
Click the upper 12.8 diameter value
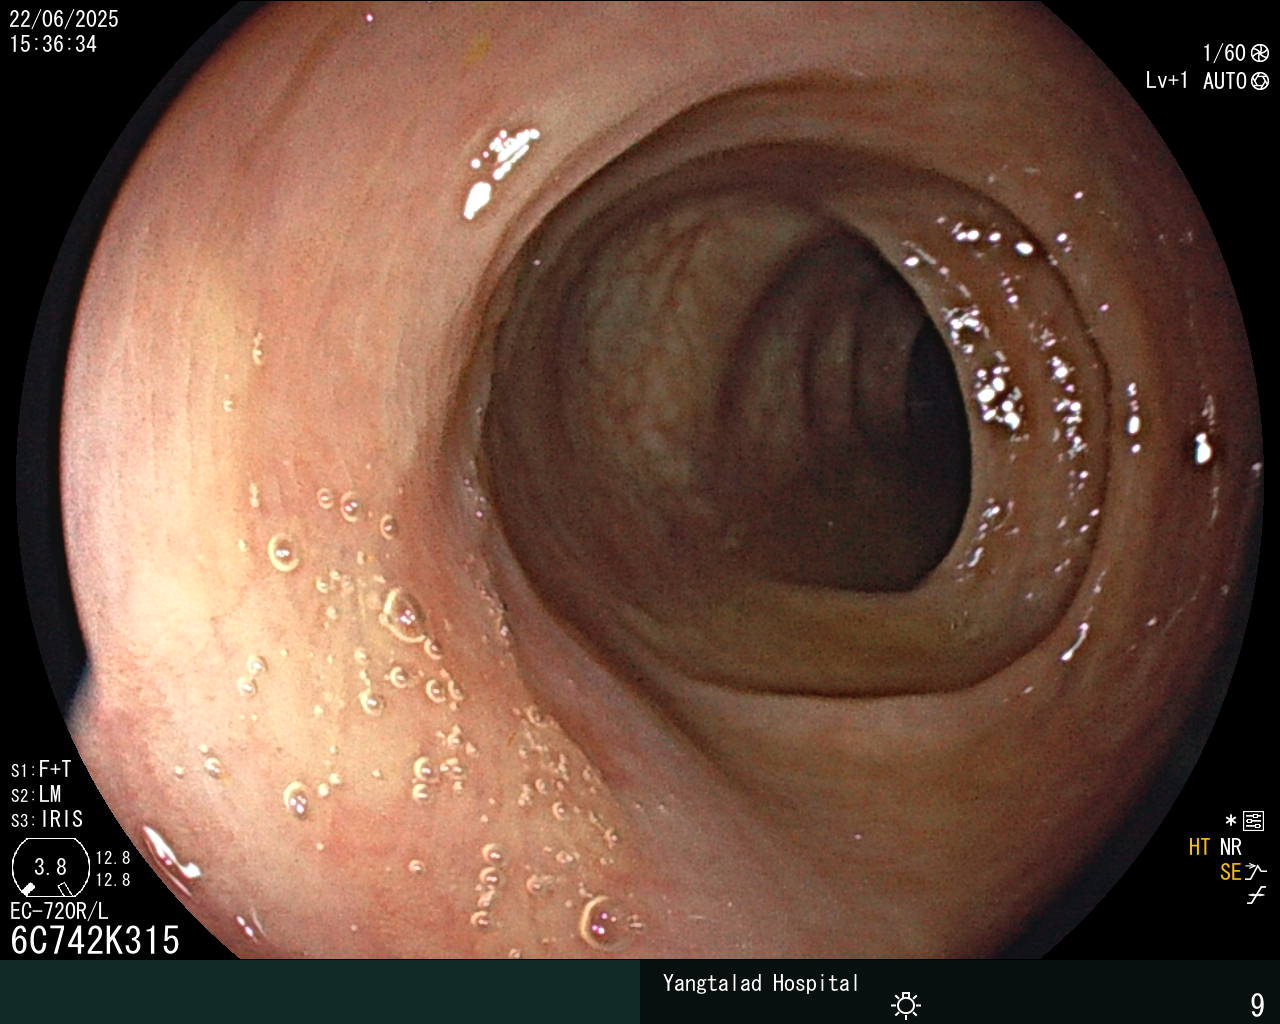[x=113, y=858]
